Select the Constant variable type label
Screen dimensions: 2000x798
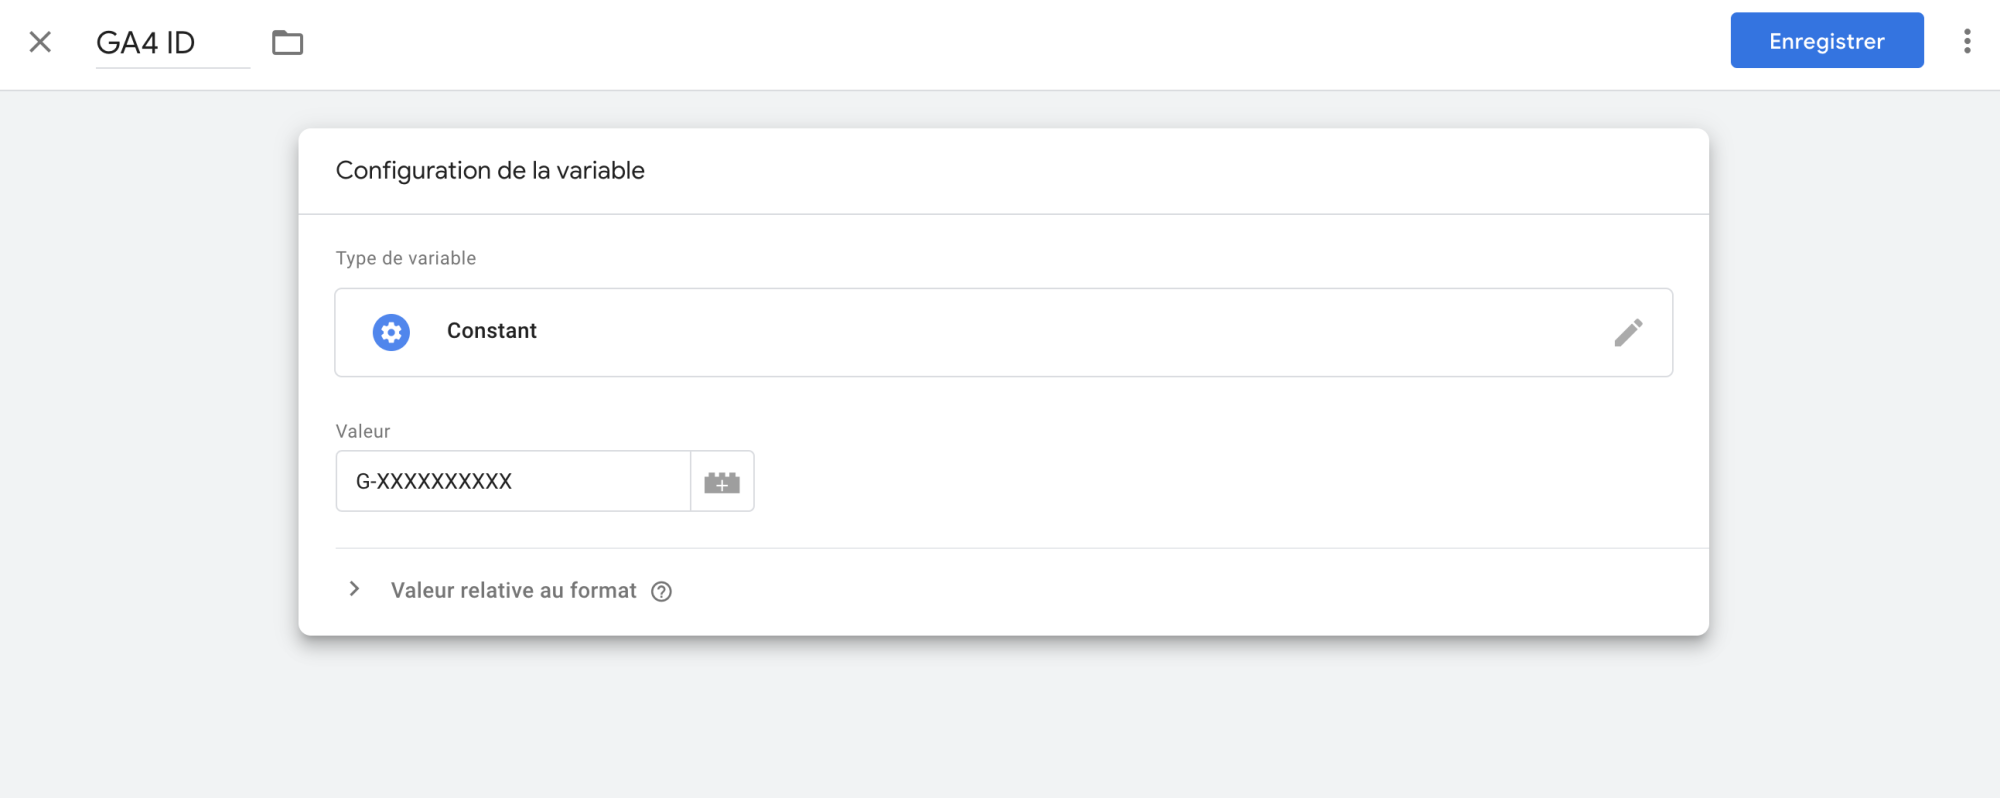pyautogui.click(x=491, y=331)
